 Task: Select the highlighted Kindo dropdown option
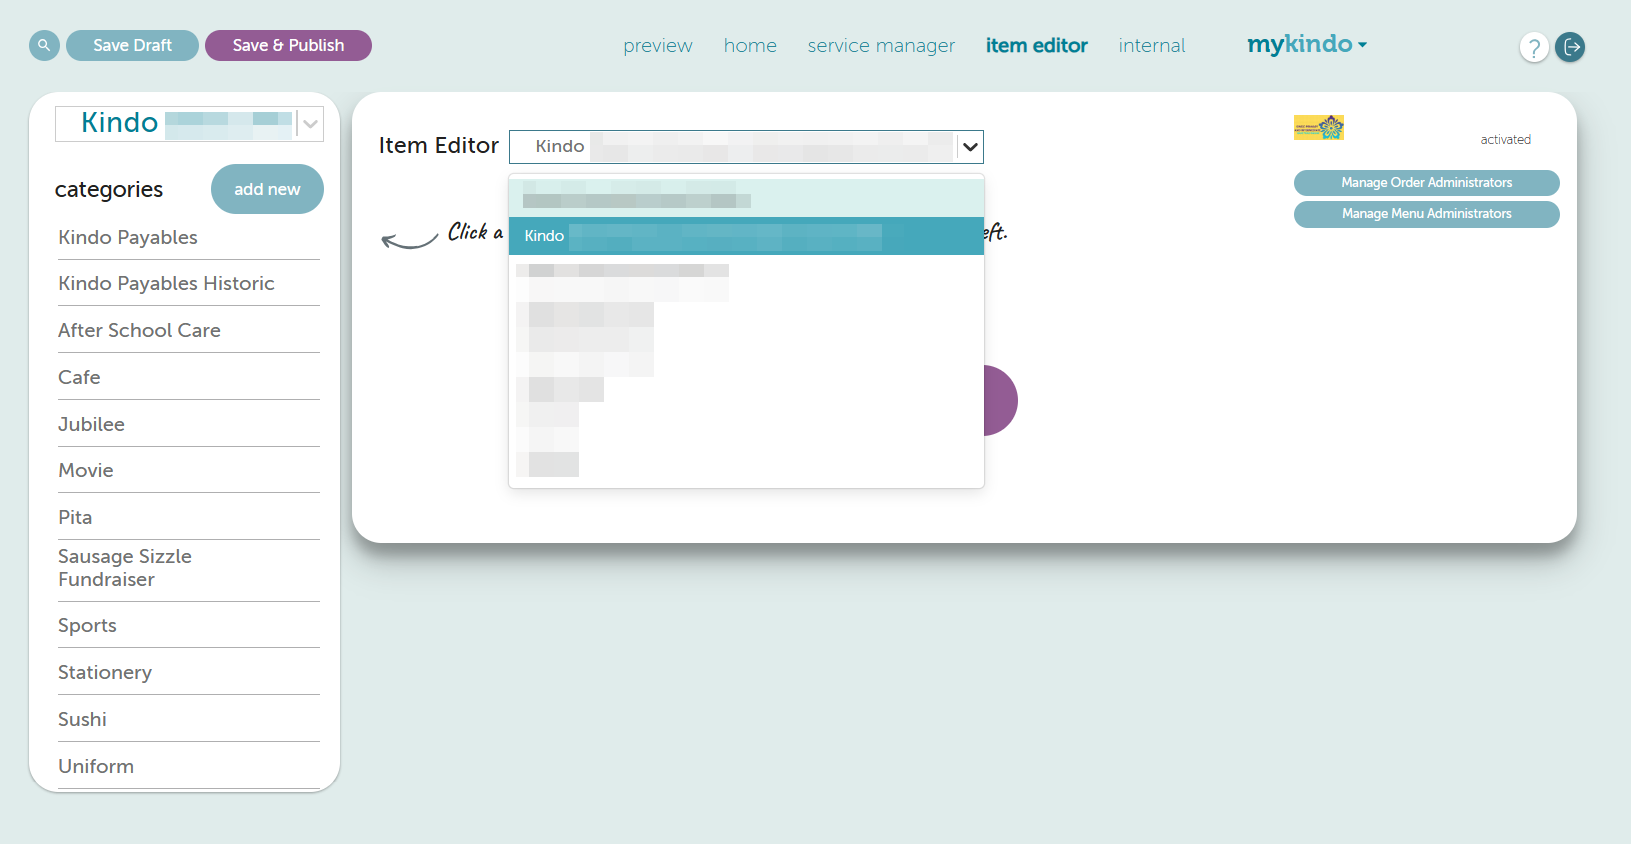pyautogui.click(x=746, y=236)
